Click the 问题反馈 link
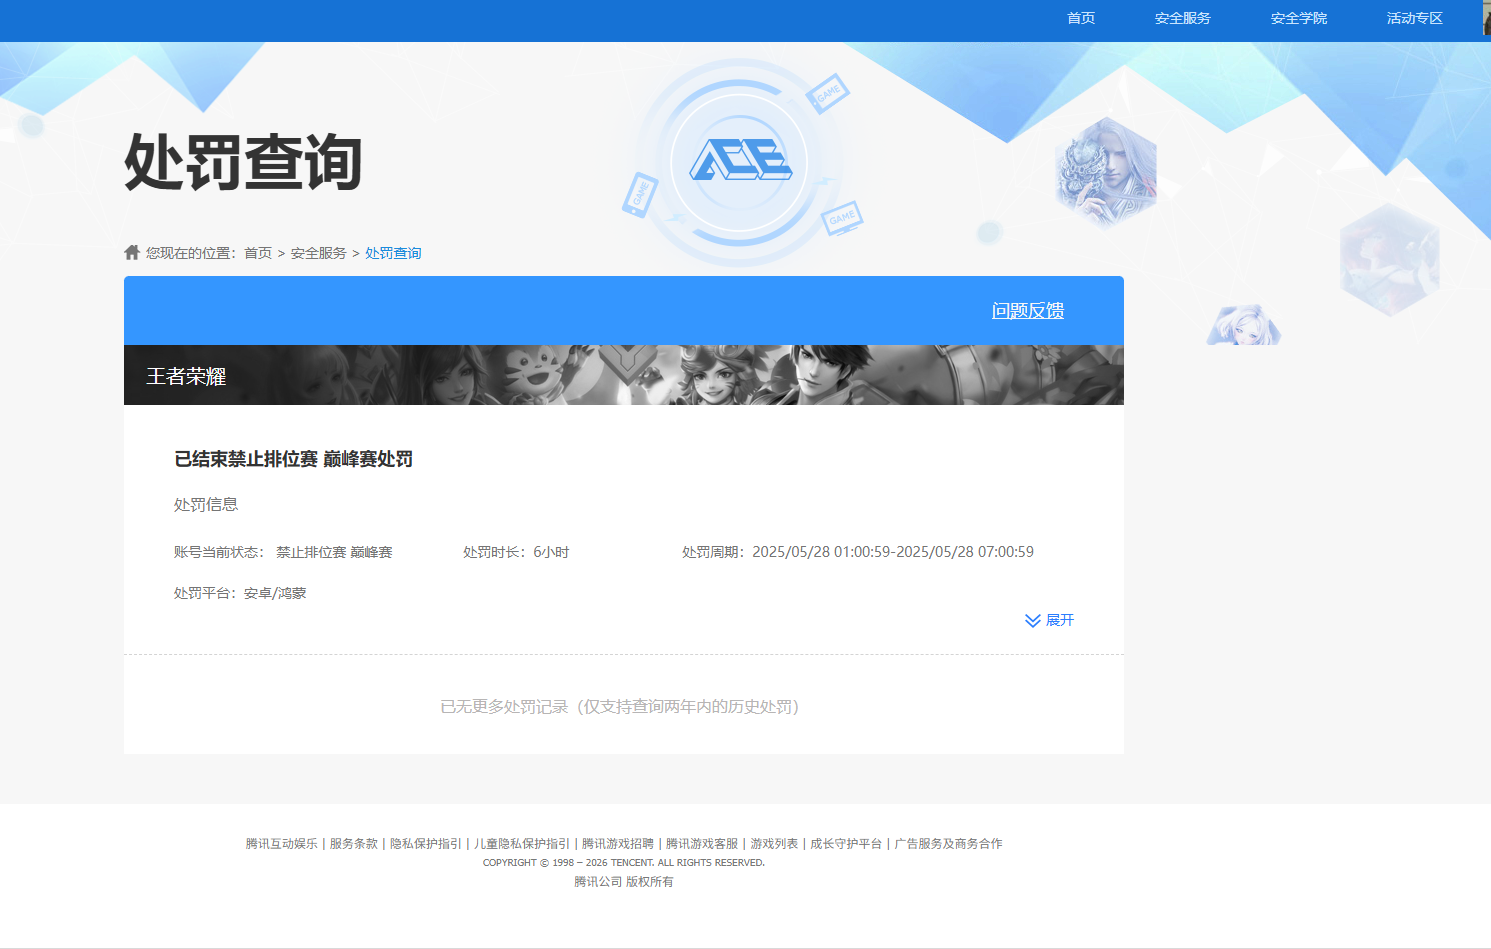The width and height of the screenshot is (1491, 949). (1027, 311)
